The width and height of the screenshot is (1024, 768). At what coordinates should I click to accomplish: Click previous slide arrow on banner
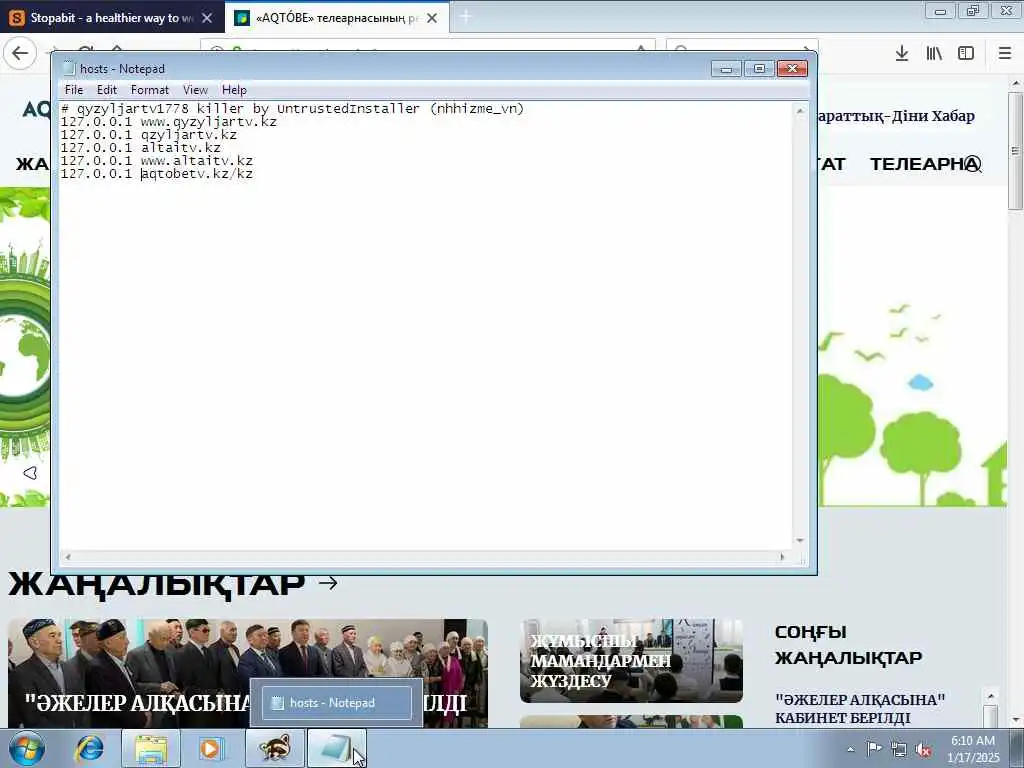click(30, 473)
